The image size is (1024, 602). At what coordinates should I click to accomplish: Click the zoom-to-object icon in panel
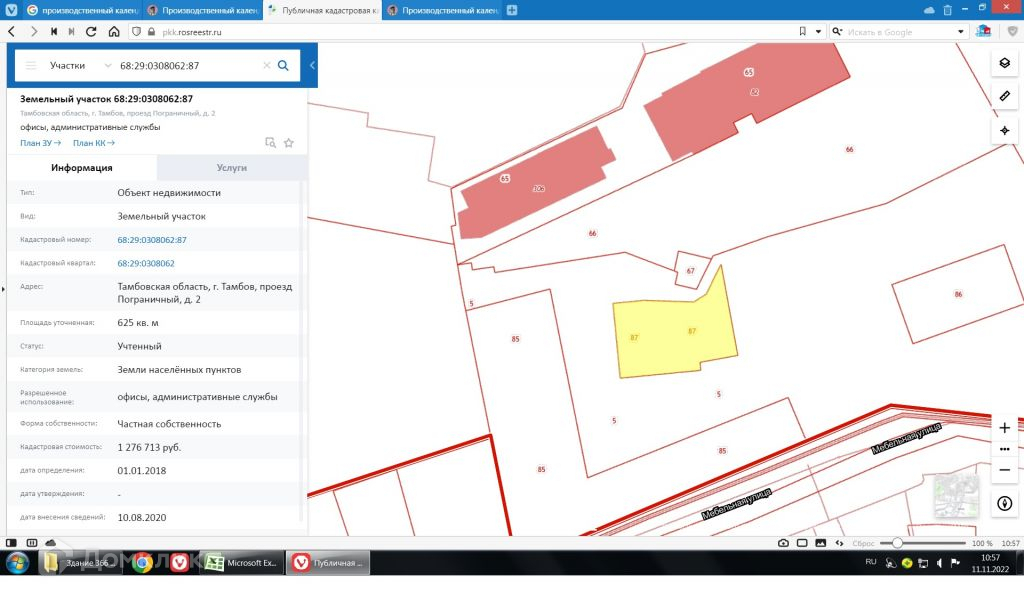coord(270,142)
